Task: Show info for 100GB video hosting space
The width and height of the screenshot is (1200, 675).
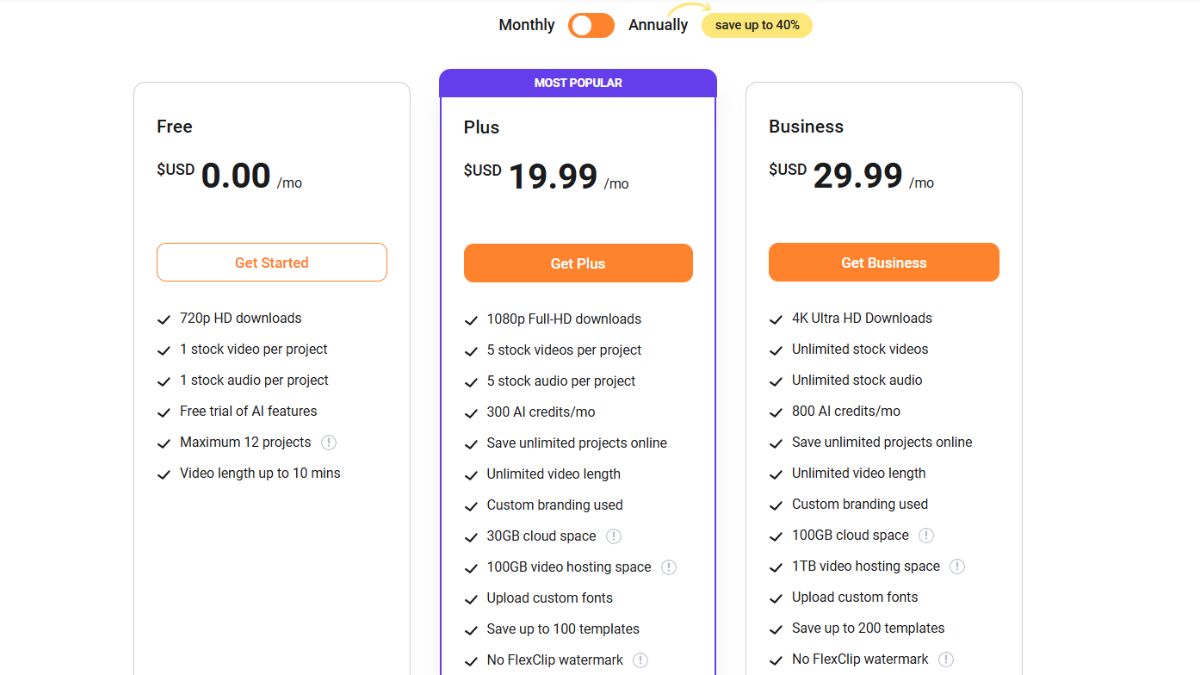Action: [669, 567]
